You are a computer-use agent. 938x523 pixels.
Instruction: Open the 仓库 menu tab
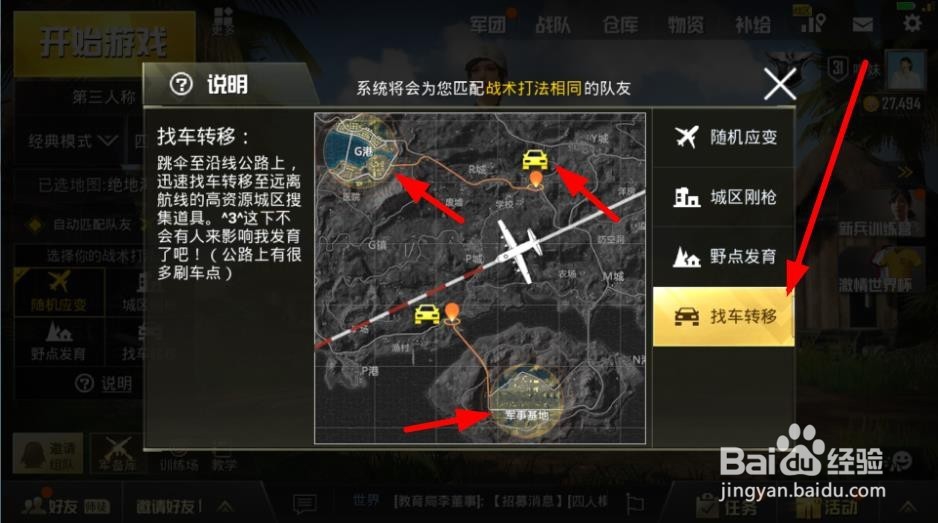click(x=620, y=25)
